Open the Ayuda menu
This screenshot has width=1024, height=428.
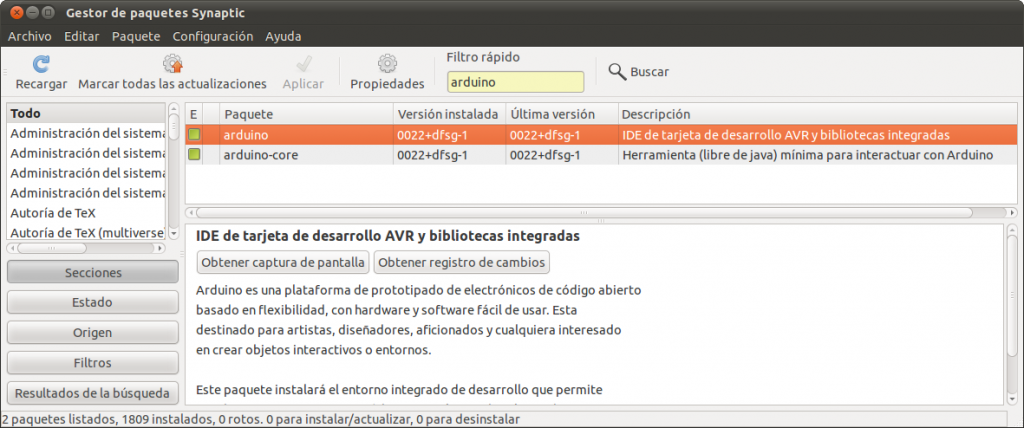(283, 37)
